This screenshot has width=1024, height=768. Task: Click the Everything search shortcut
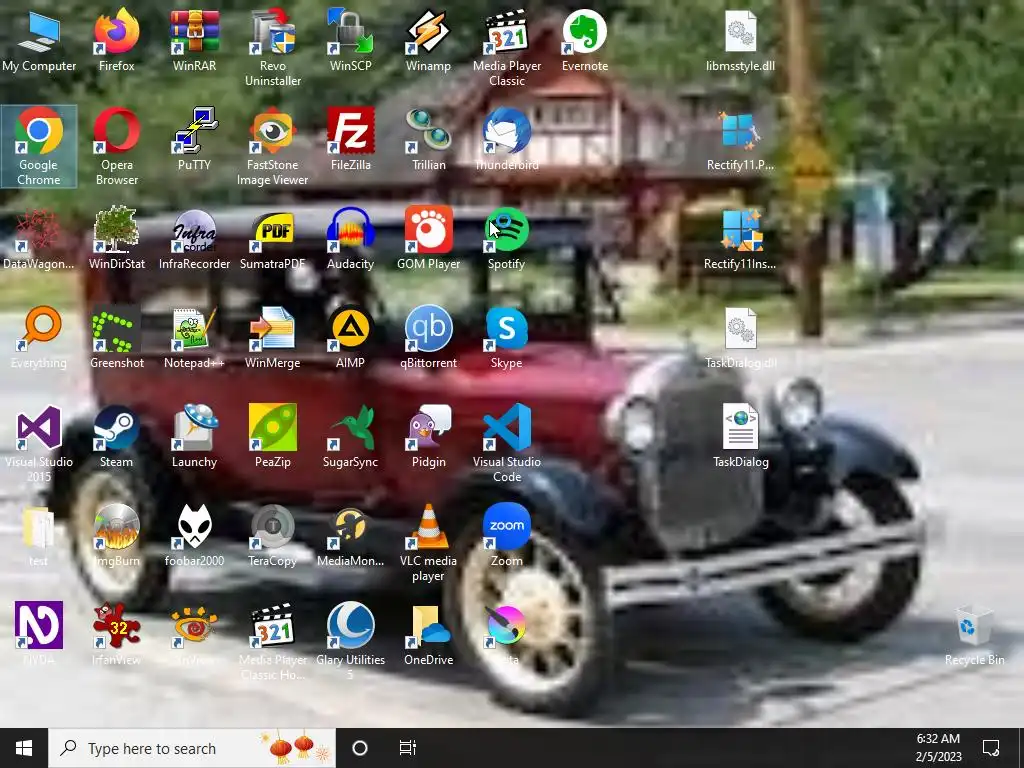pos(39,330)
